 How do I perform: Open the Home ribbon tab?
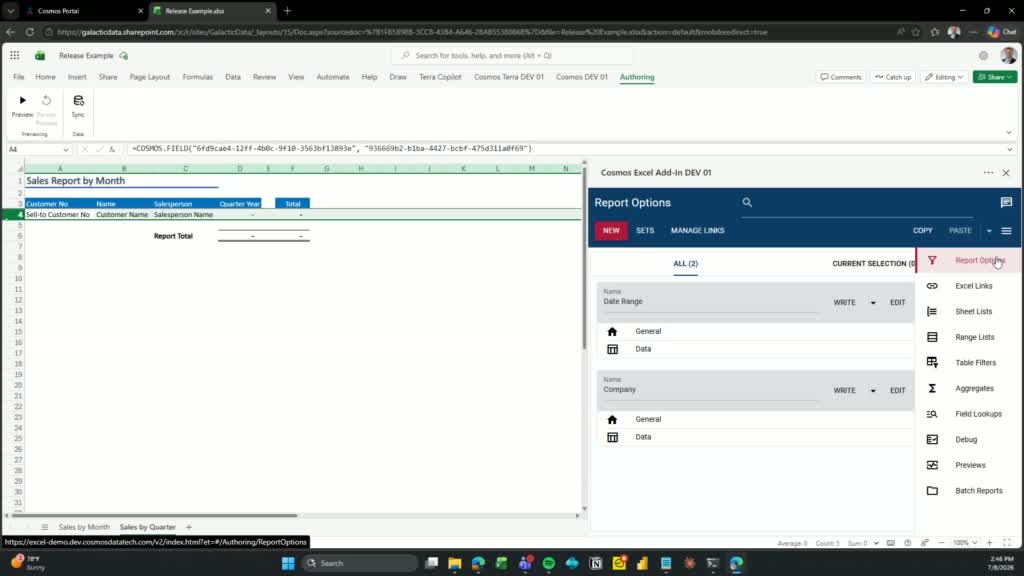[45, 77]
